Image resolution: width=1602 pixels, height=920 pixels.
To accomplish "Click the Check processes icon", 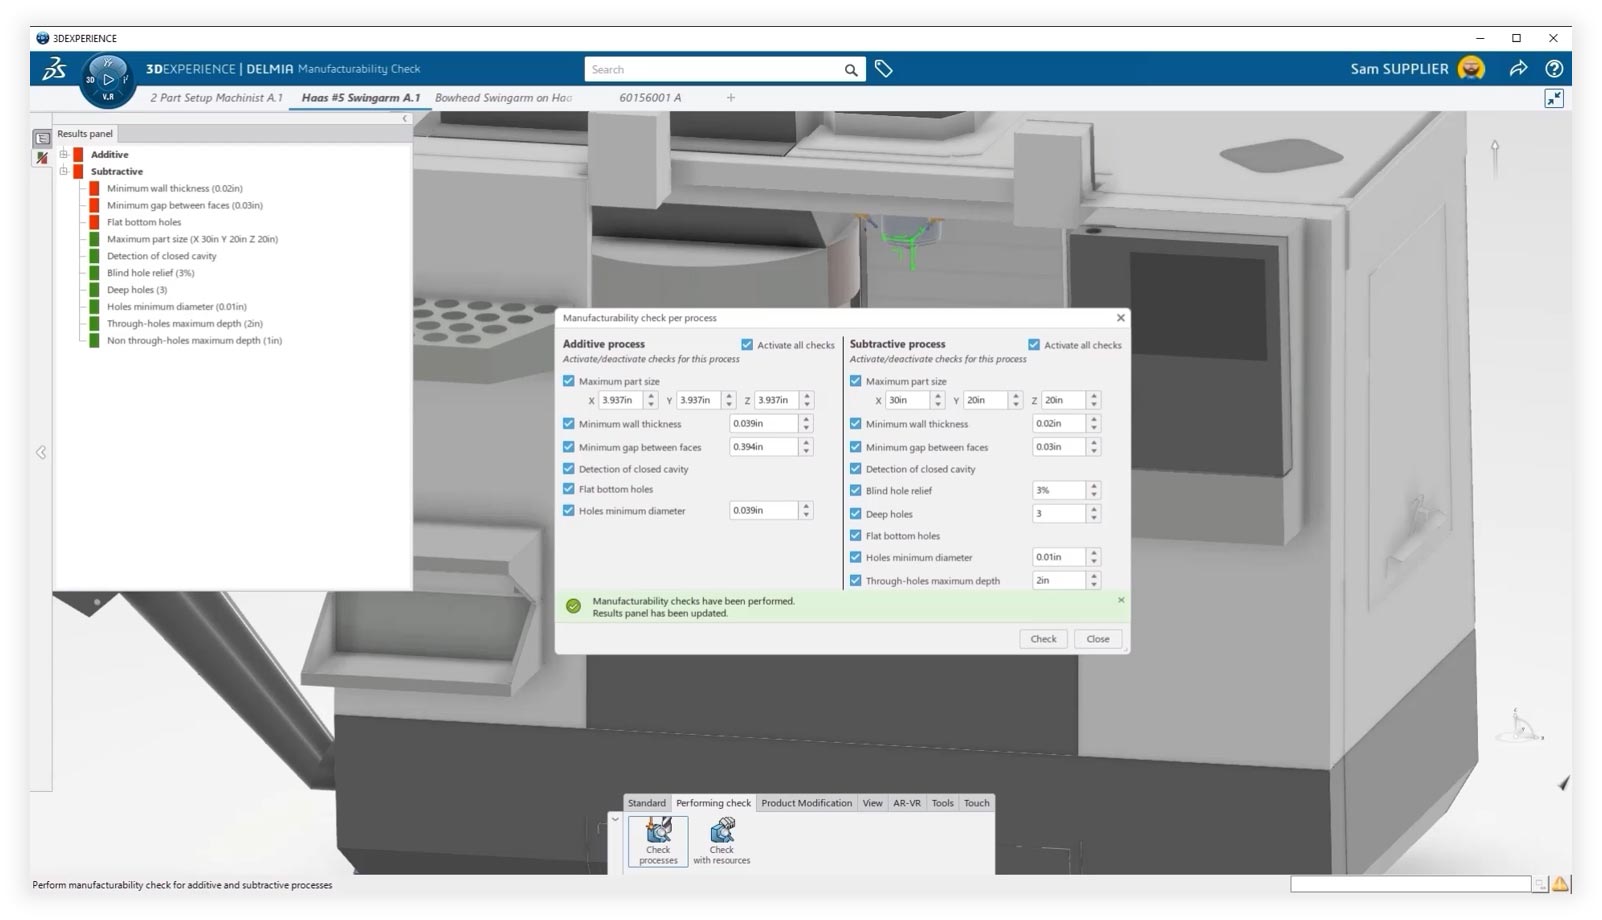I will point(658,841).
